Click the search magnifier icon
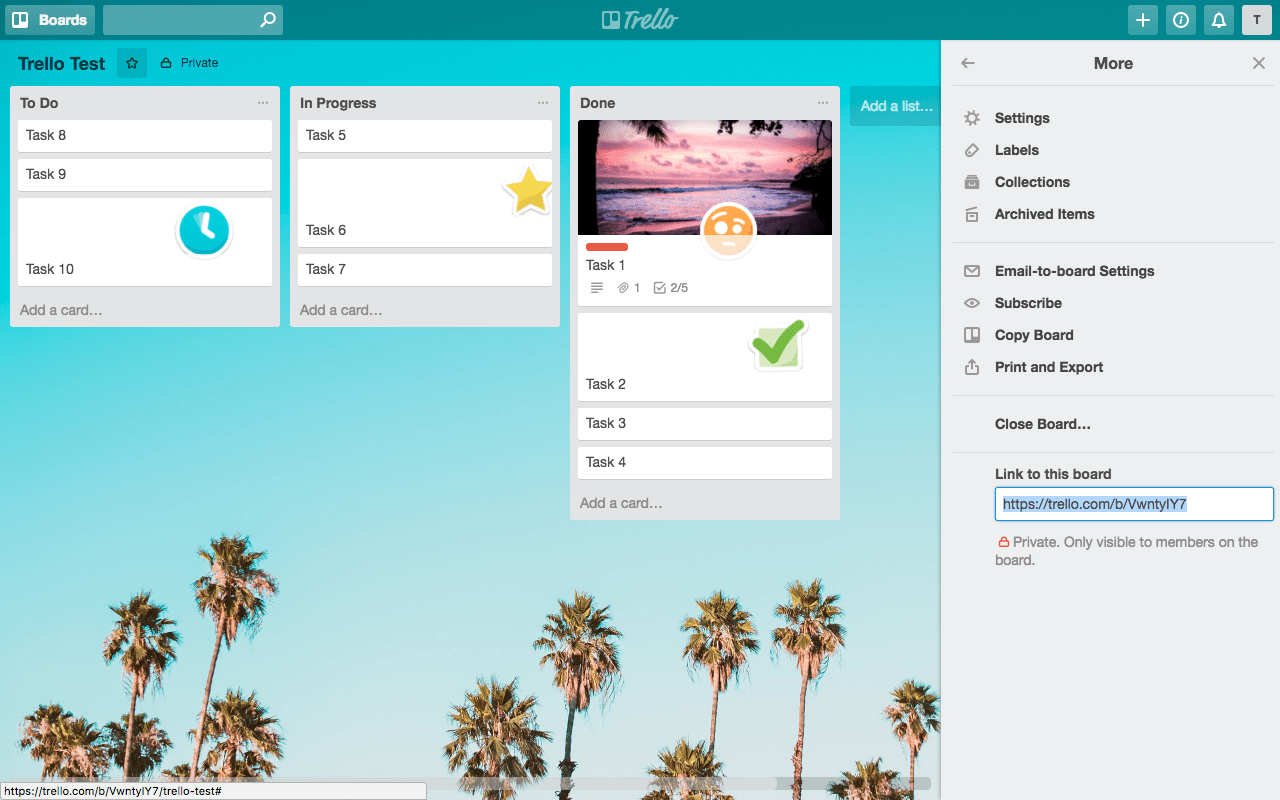 pos(267,20)
